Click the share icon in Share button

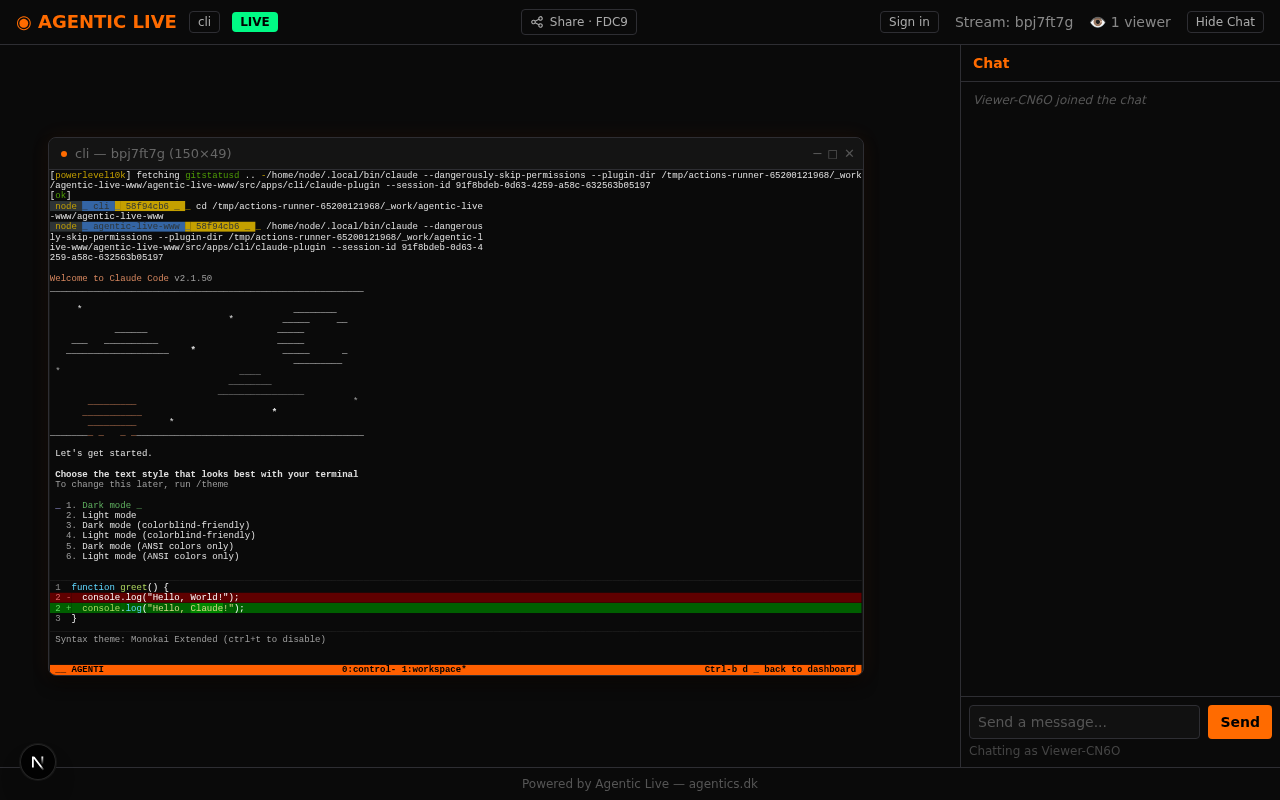pos(537,22)
